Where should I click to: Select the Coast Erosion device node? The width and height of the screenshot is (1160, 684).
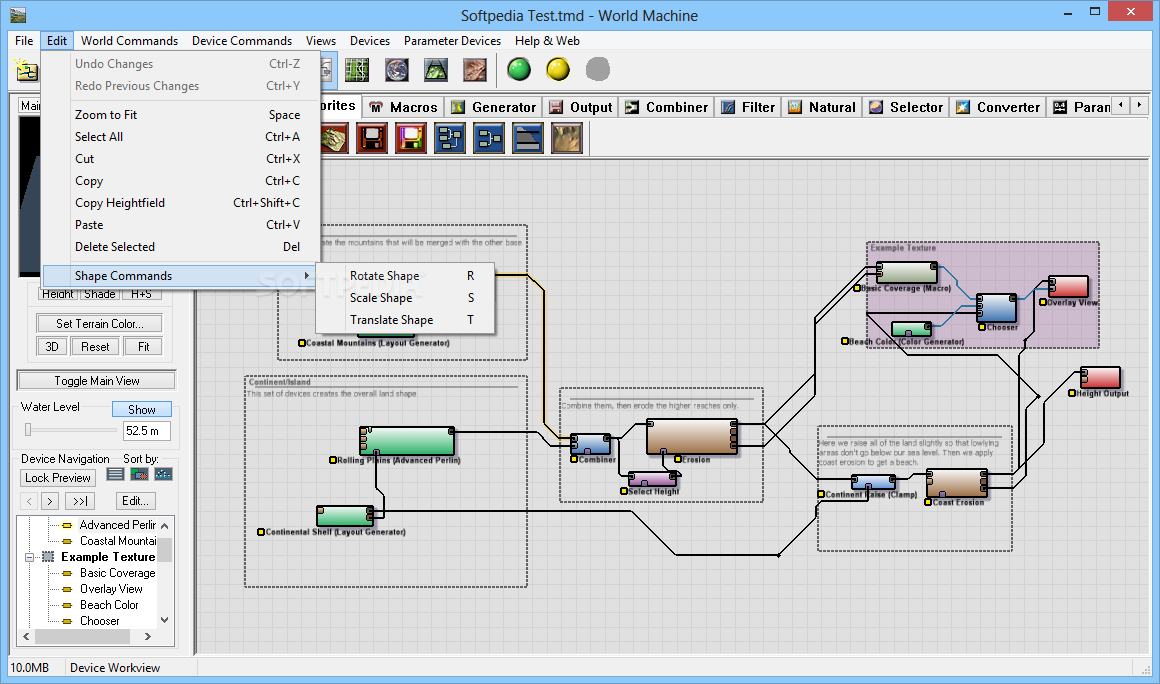click(x=957, y=484)
